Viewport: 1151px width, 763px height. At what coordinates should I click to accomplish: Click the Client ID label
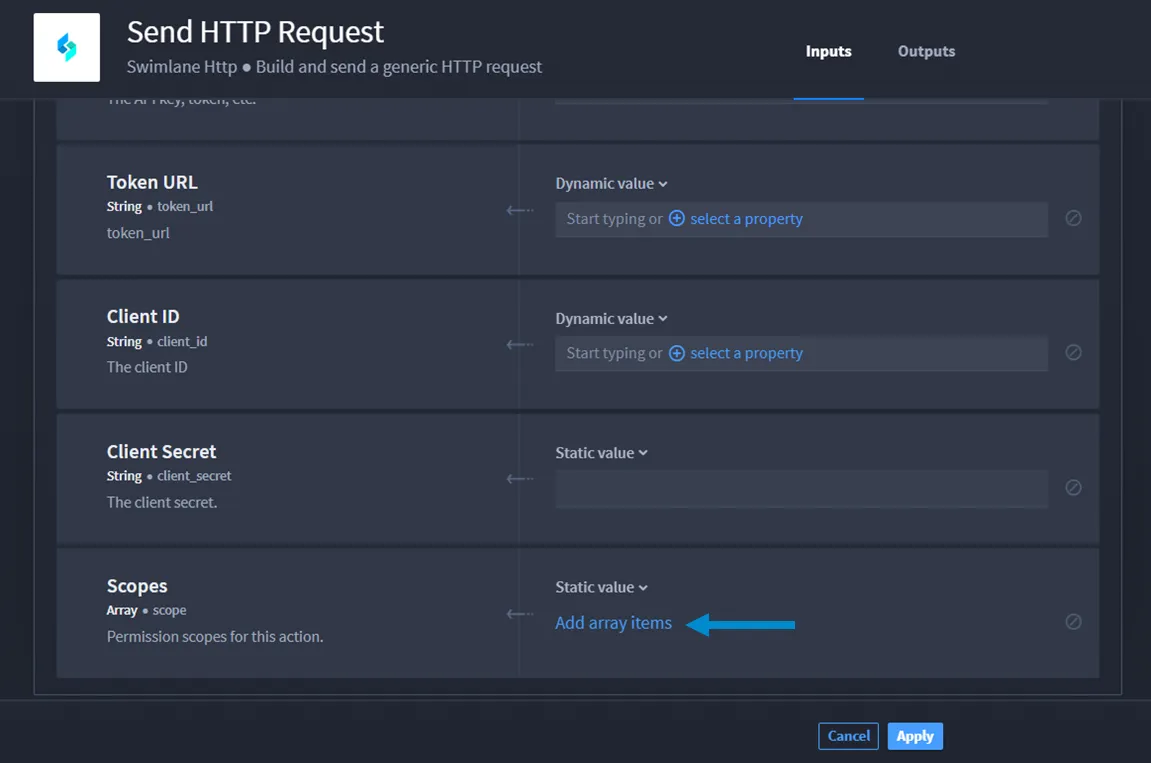click(x=143, y=317)
